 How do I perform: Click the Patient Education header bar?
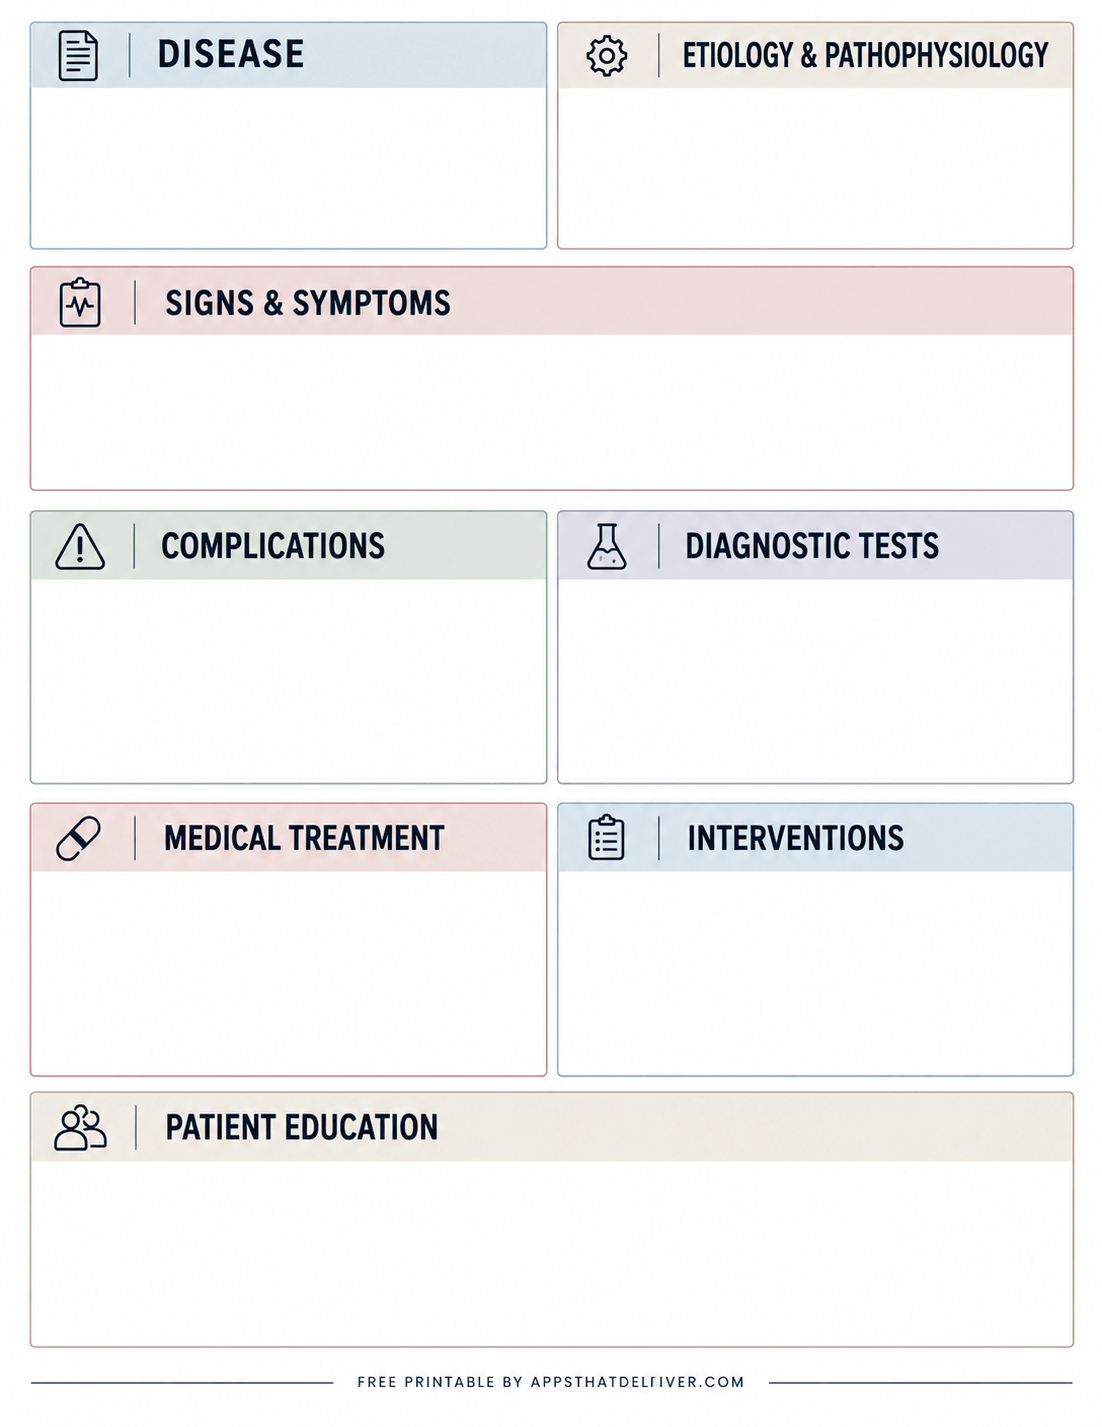[x=552, y=1127]
